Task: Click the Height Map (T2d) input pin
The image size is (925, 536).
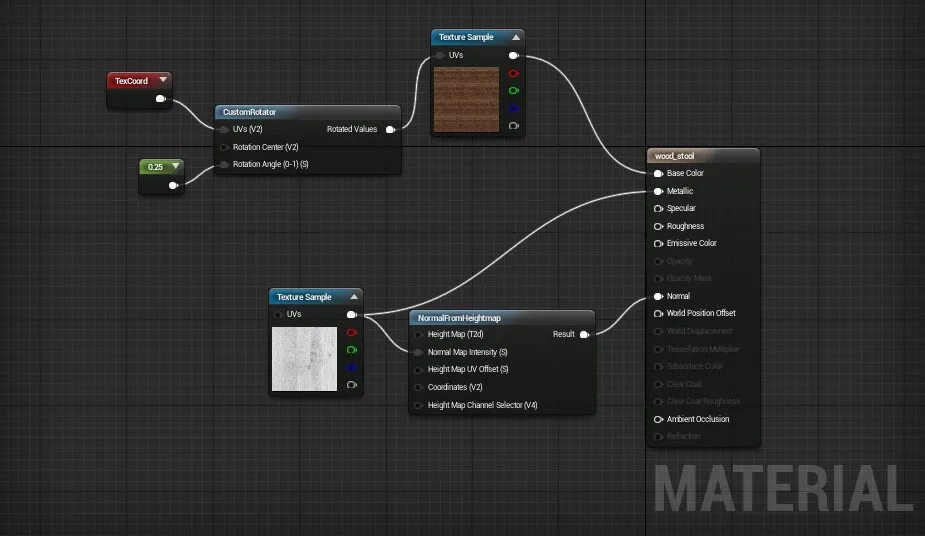Action: click(x=418, y=334)
